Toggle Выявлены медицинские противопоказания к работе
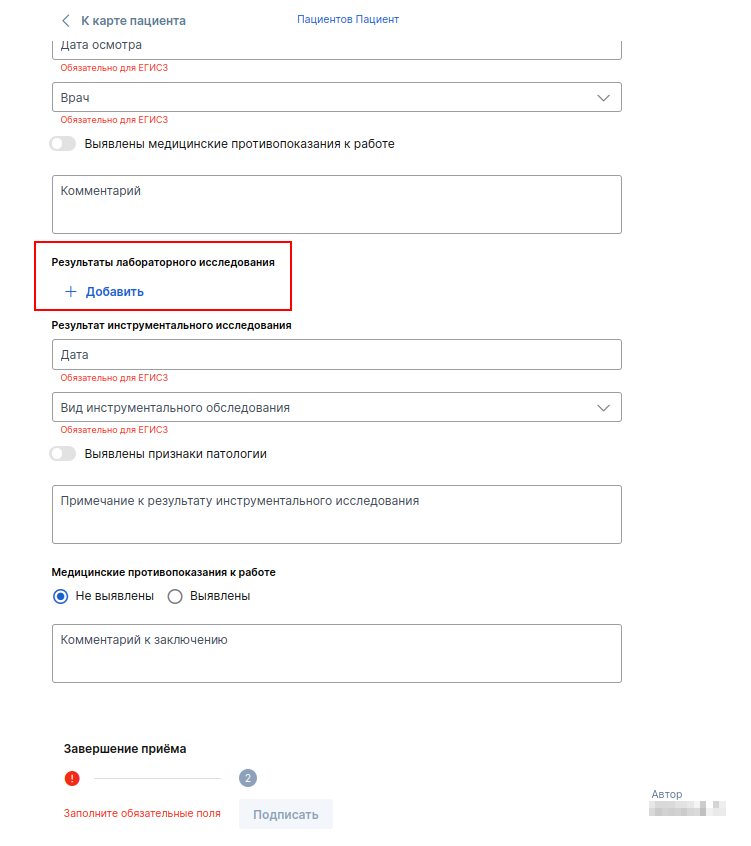Image resolution: width=751 pixels, height=846 pixels. 63,144
